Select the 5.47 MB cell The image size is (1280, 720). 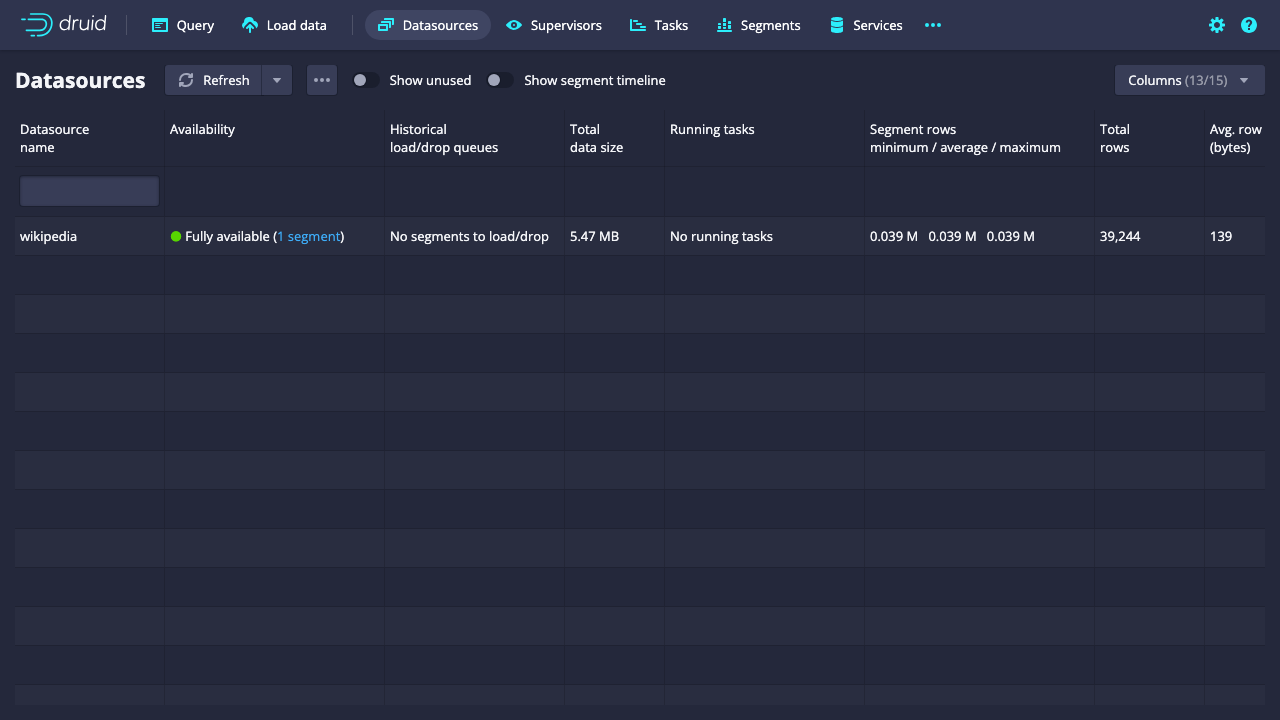tap(614, 237)
